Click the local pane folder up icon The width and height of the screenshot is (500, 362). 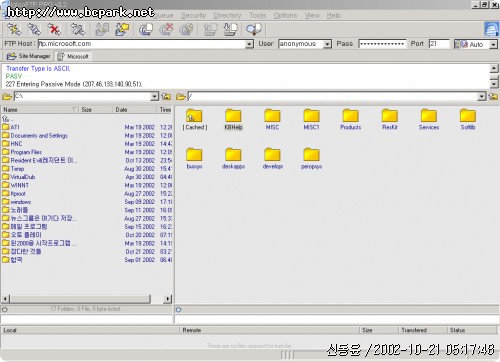click(166, 97)
